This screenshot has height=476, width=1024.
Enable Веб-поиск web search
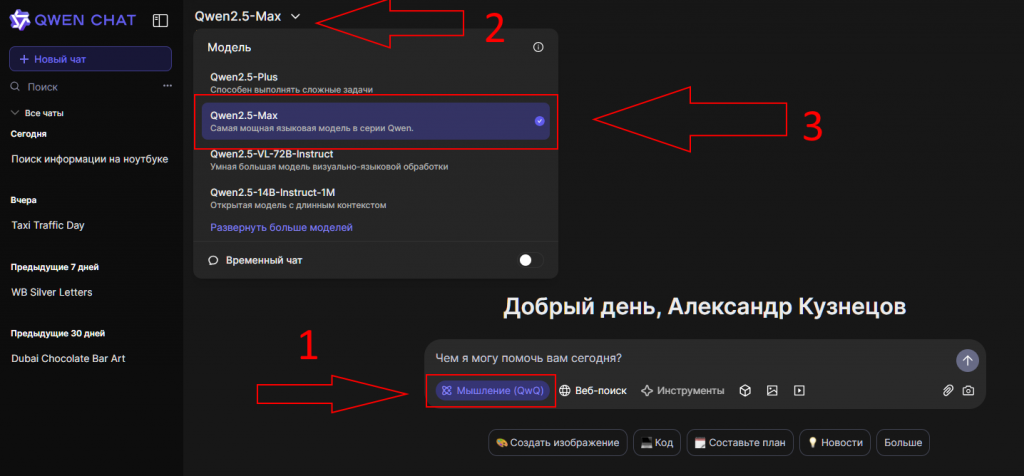click(x=593, y=390)
